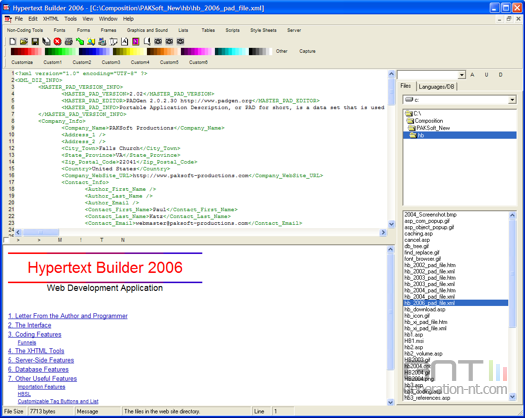
Task: Open the combo box above the Files tab
Action: click(462, 75)
